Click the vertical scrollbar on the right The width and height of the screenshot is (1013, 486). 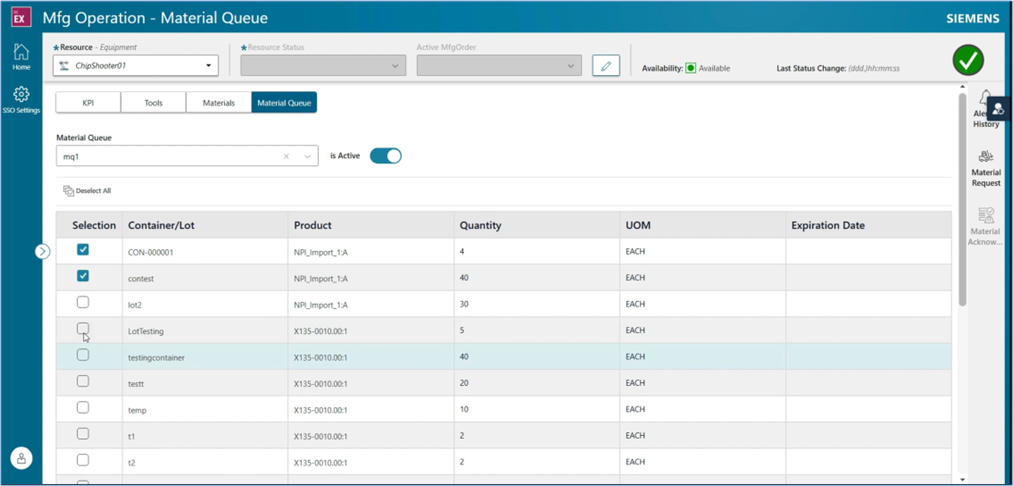[962, 200]
